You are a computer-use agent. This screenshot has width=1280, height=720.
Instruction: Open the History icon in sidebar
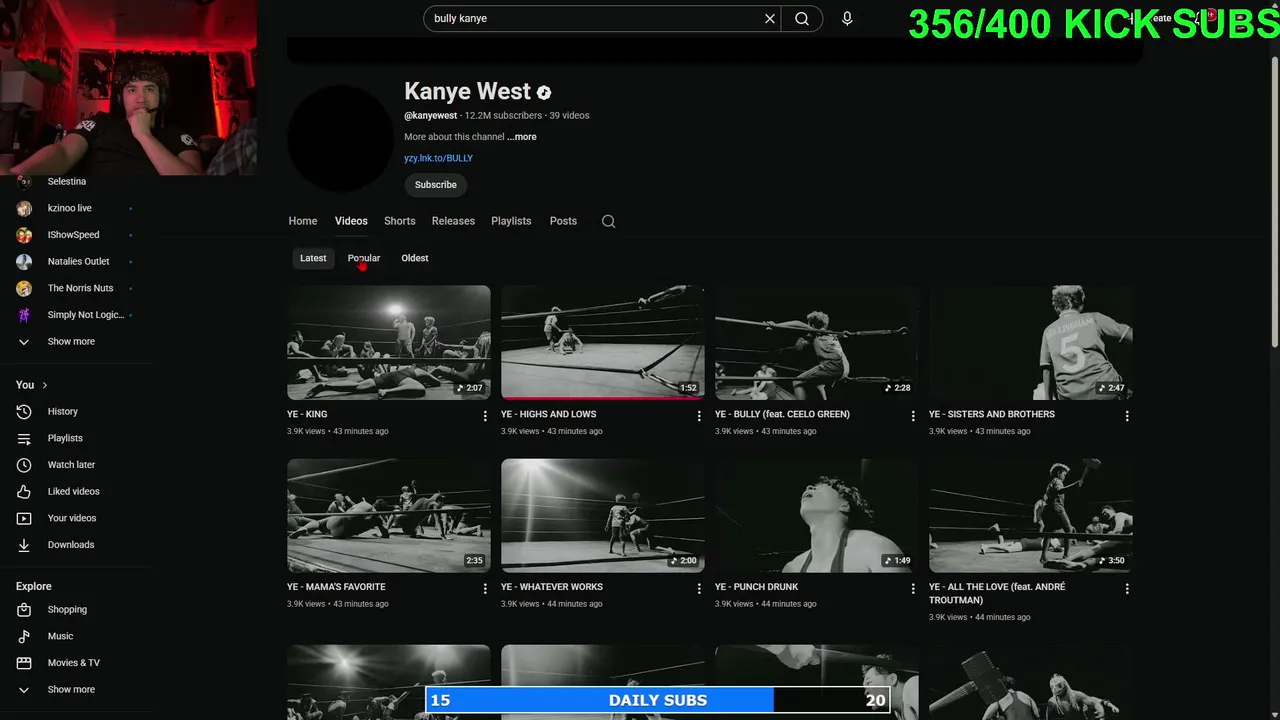[x=25, y=411]
